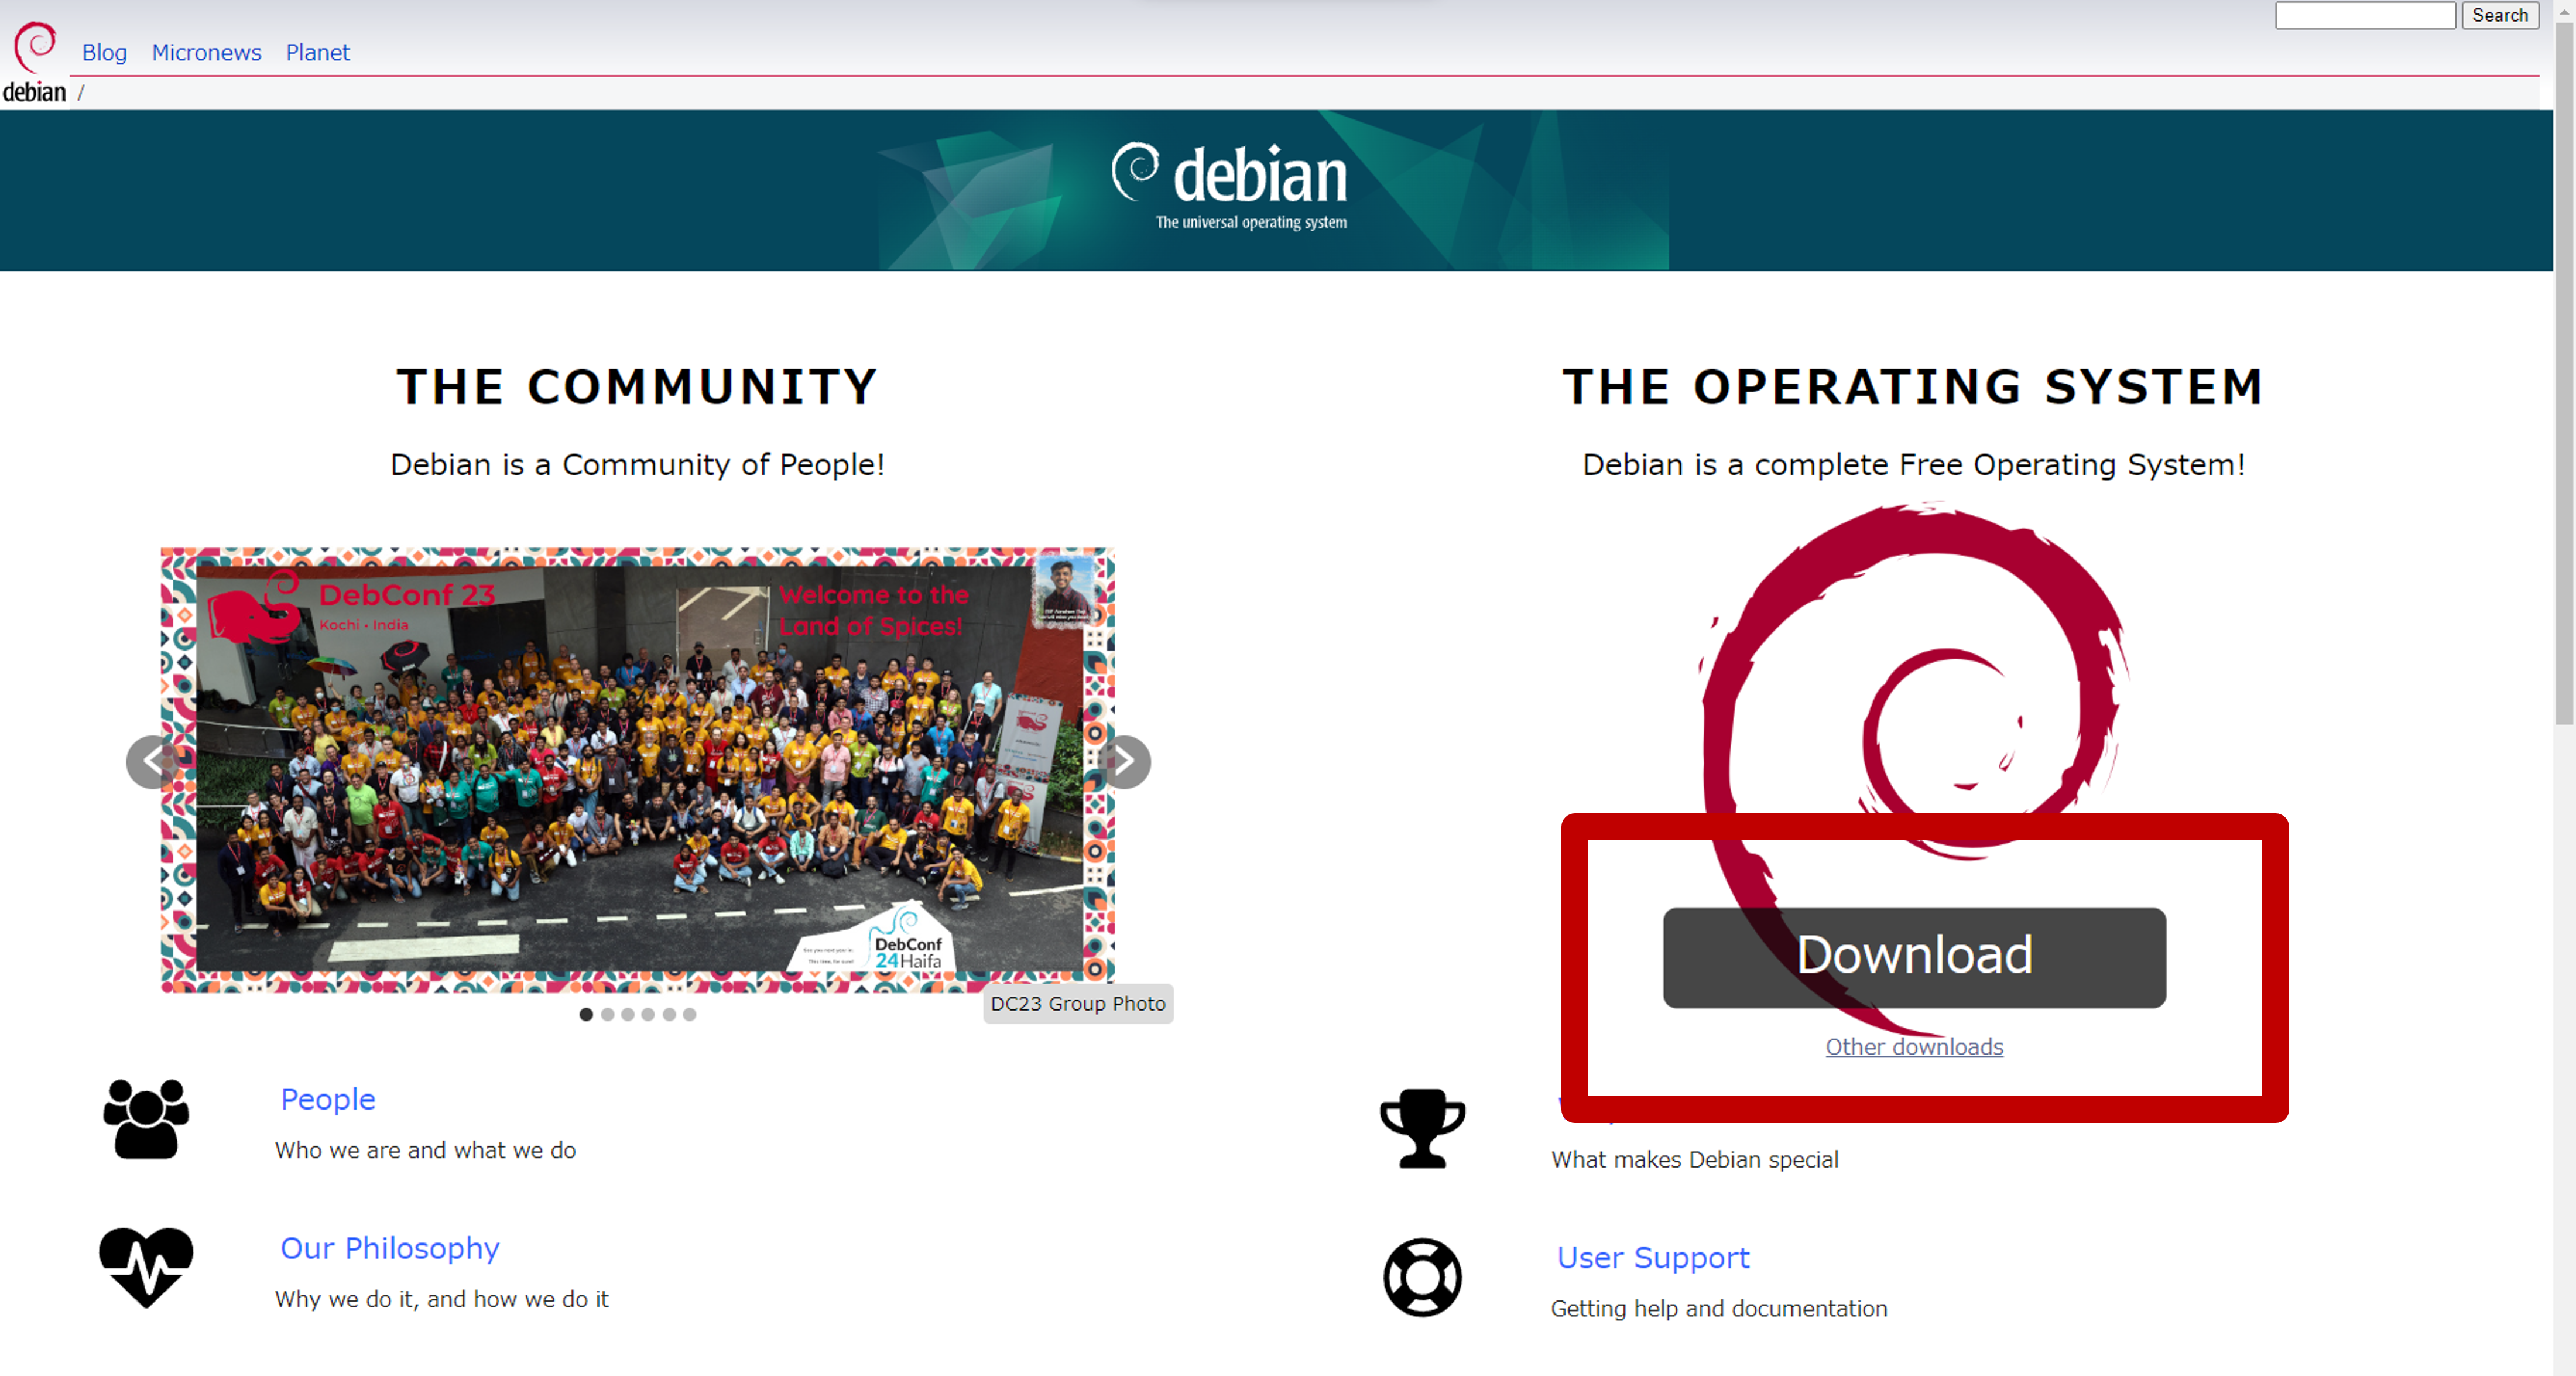Select the last carousel dot
This screenshot has height=1376, width=2576.
(x=689, y=1014)
